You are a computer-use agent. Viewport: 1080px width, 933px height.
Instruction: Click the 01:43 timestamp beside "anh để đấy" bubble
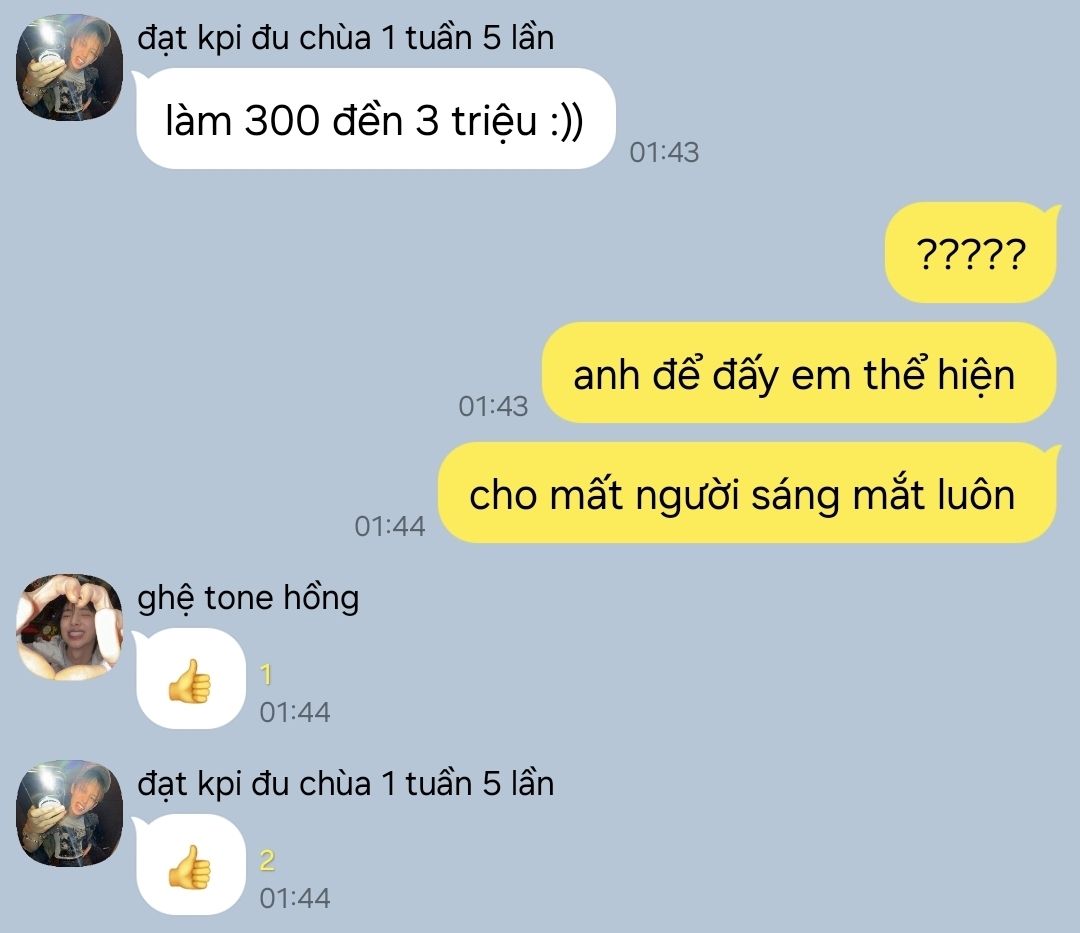(x=493, y=406)
